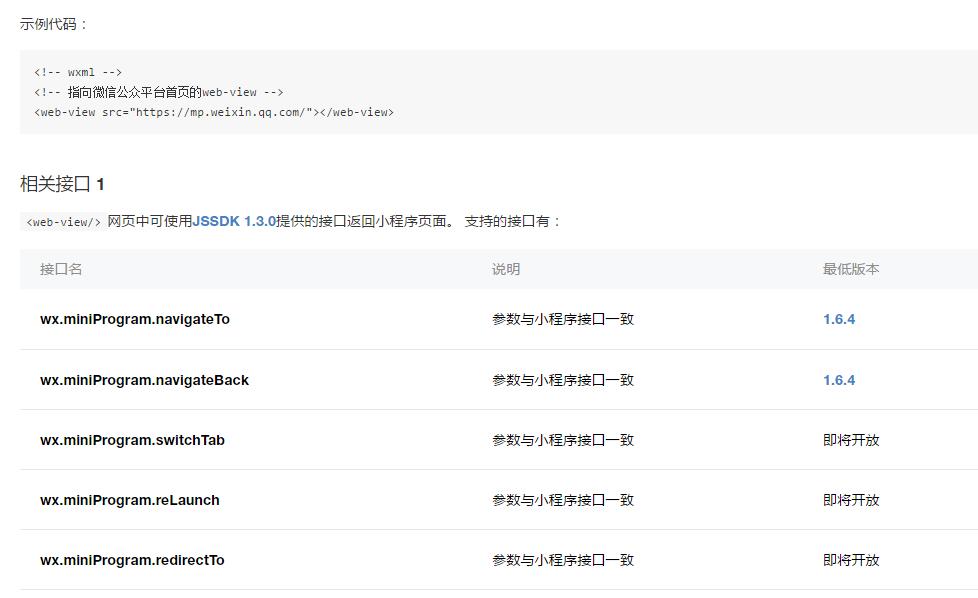The width and height of the screenshot is (978, 598).
Task: Click the 说明 column header
Action: 506,269
